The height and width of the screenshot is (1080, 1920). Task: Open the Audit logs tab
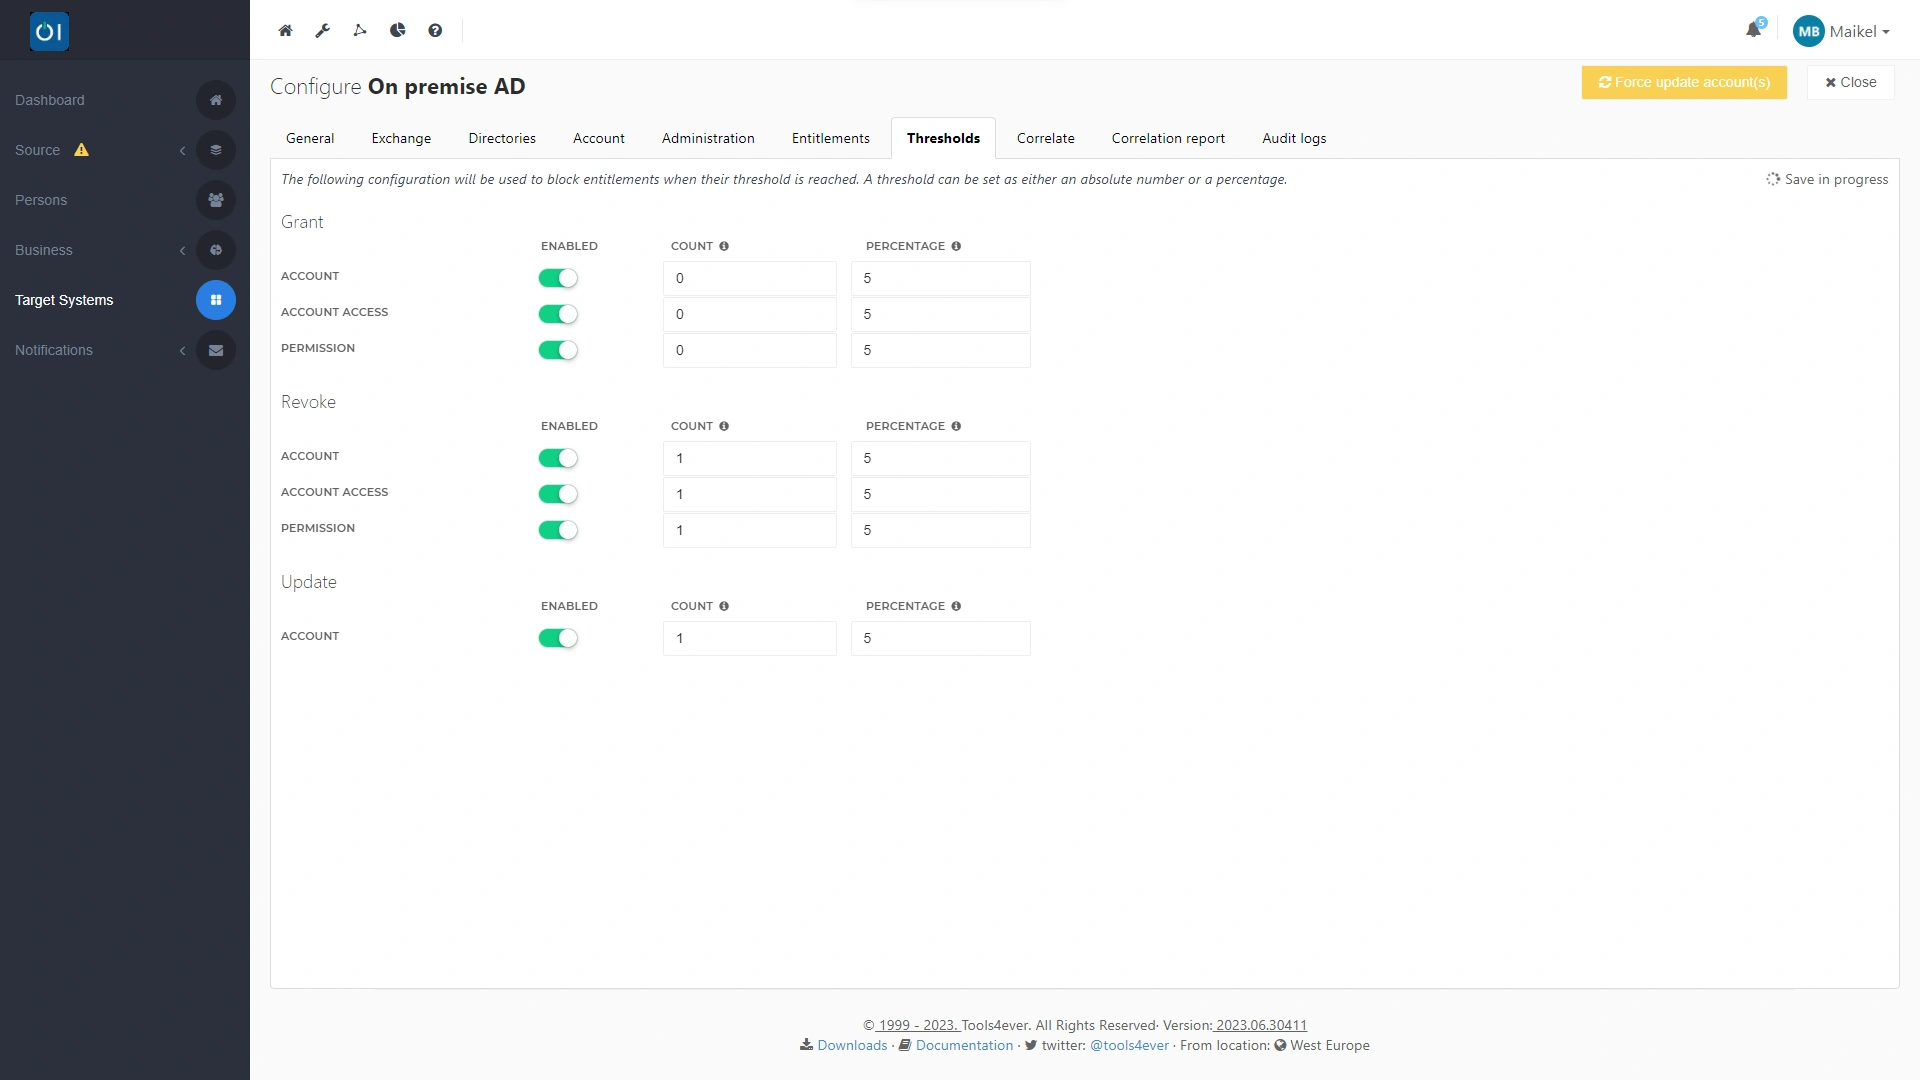(x=1294, y=138)
